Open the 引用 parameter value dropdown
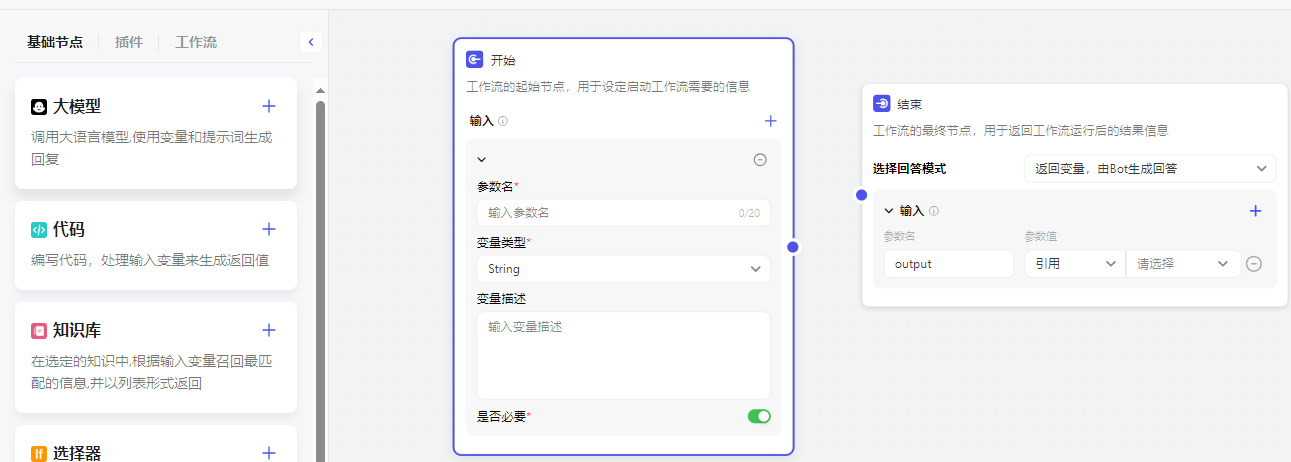This screenshot has width=1291, height=462. pos(1074,264)
